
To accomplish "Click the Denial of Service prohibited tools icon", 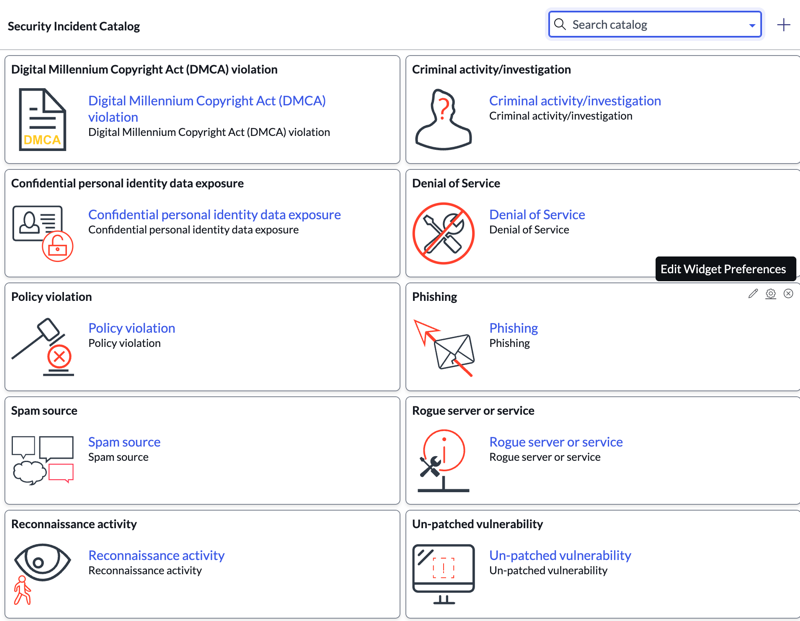I will 443,233.
